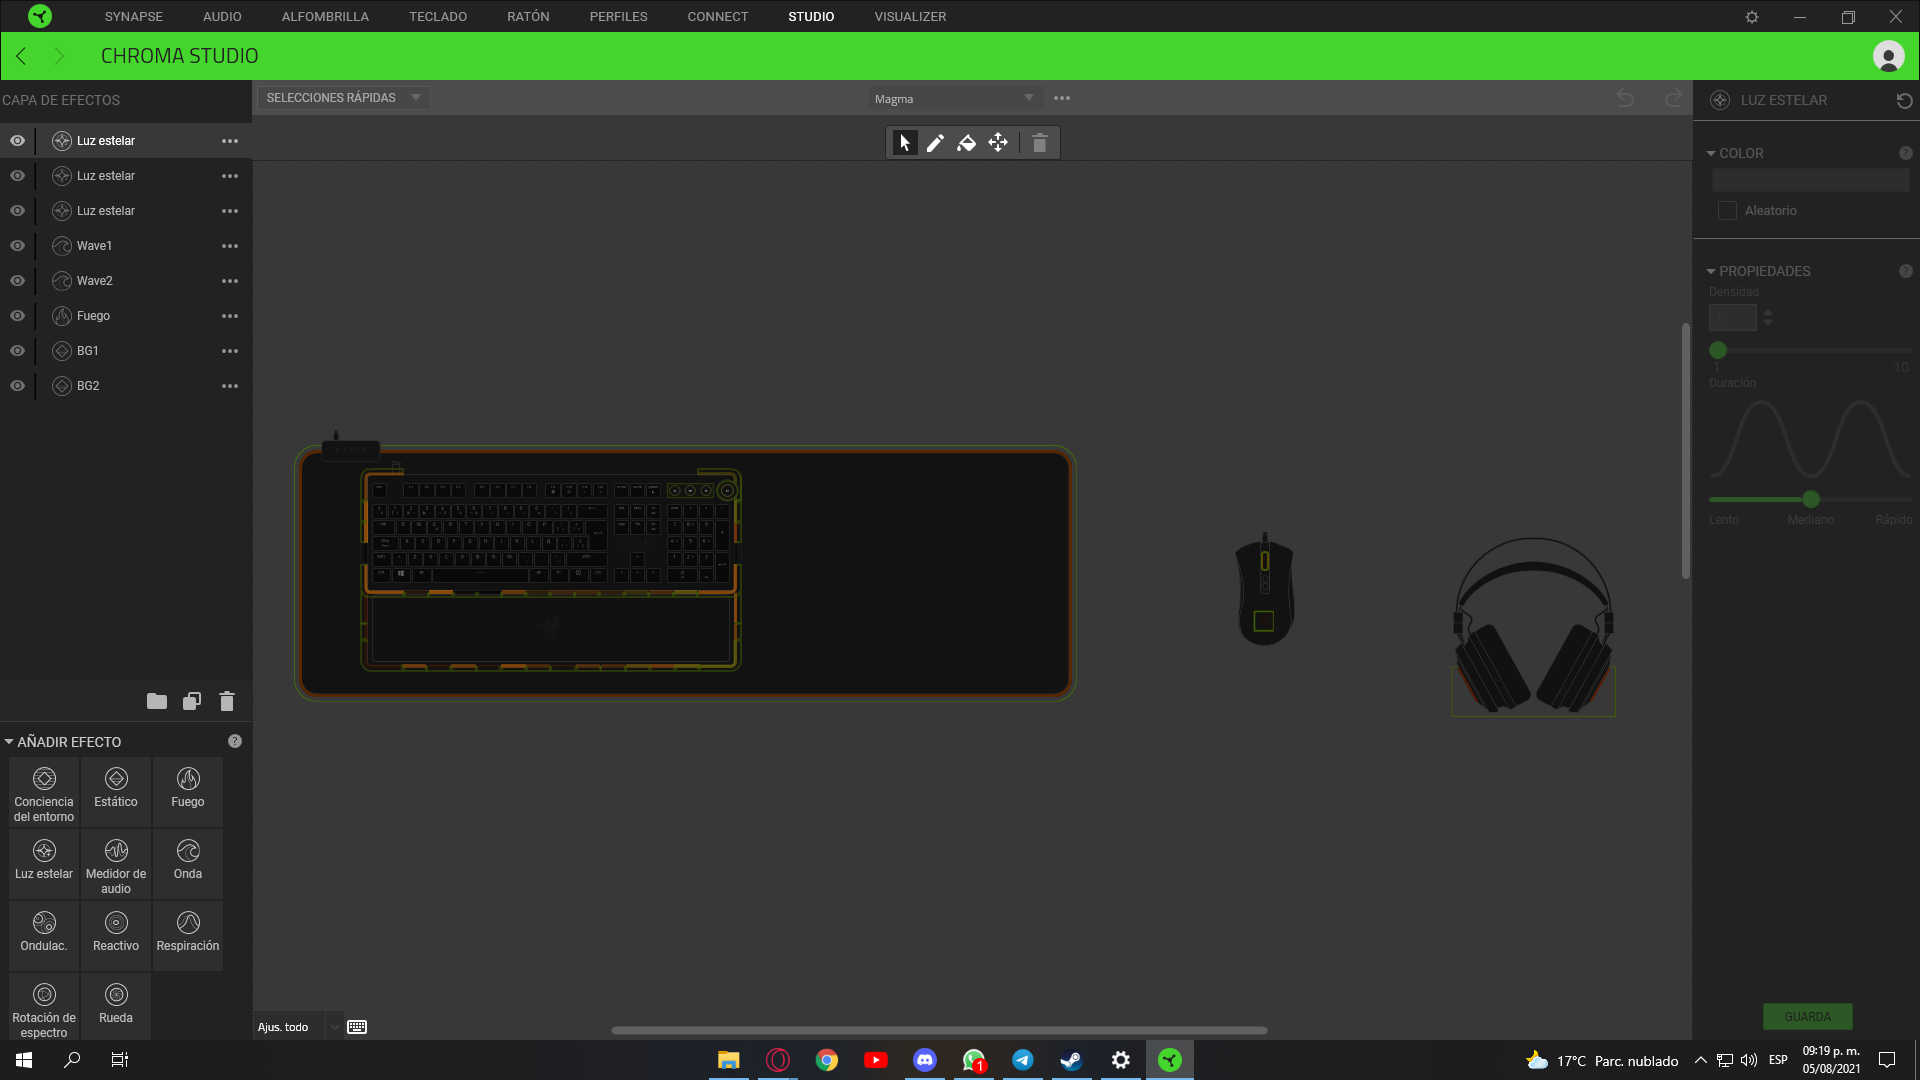Open more options beside Magma profile
The image size is (1920, 1080).
[x=1062, y=98]
